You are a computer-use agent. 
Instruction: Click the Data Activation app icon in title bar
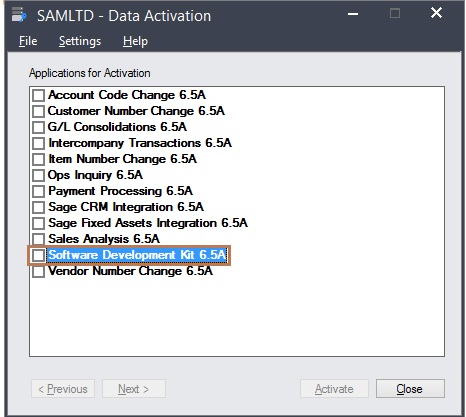[19, 15]
